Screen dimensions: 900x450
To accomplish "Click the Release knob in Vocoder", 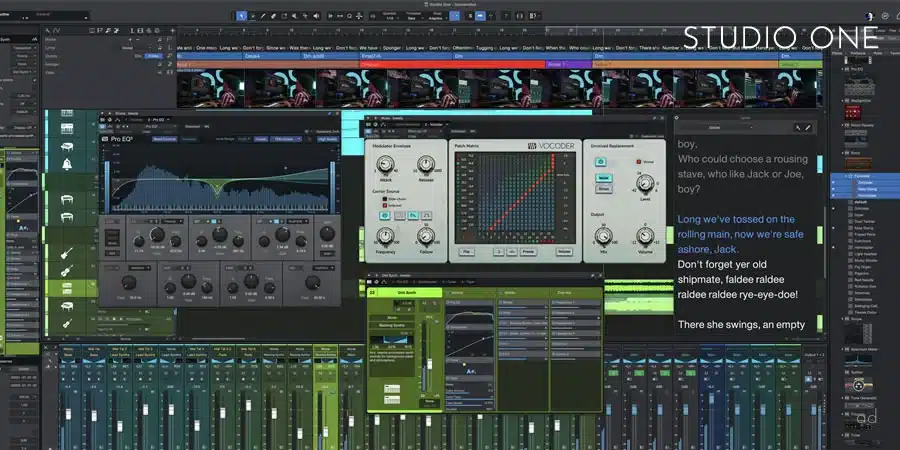I will (x=425, y=164).
